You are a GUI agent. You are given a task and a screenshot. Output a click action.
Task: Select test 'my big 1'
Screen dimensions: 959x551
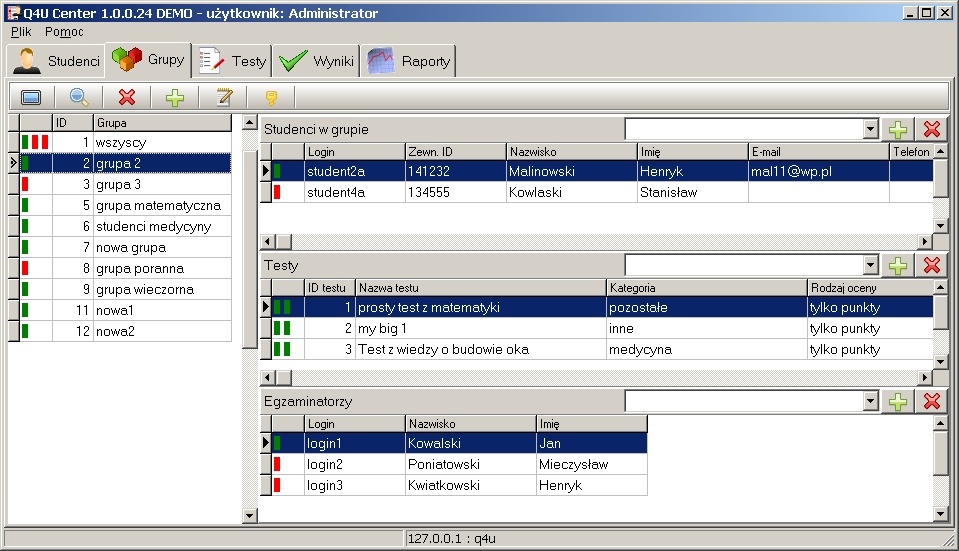pos(602,328)
